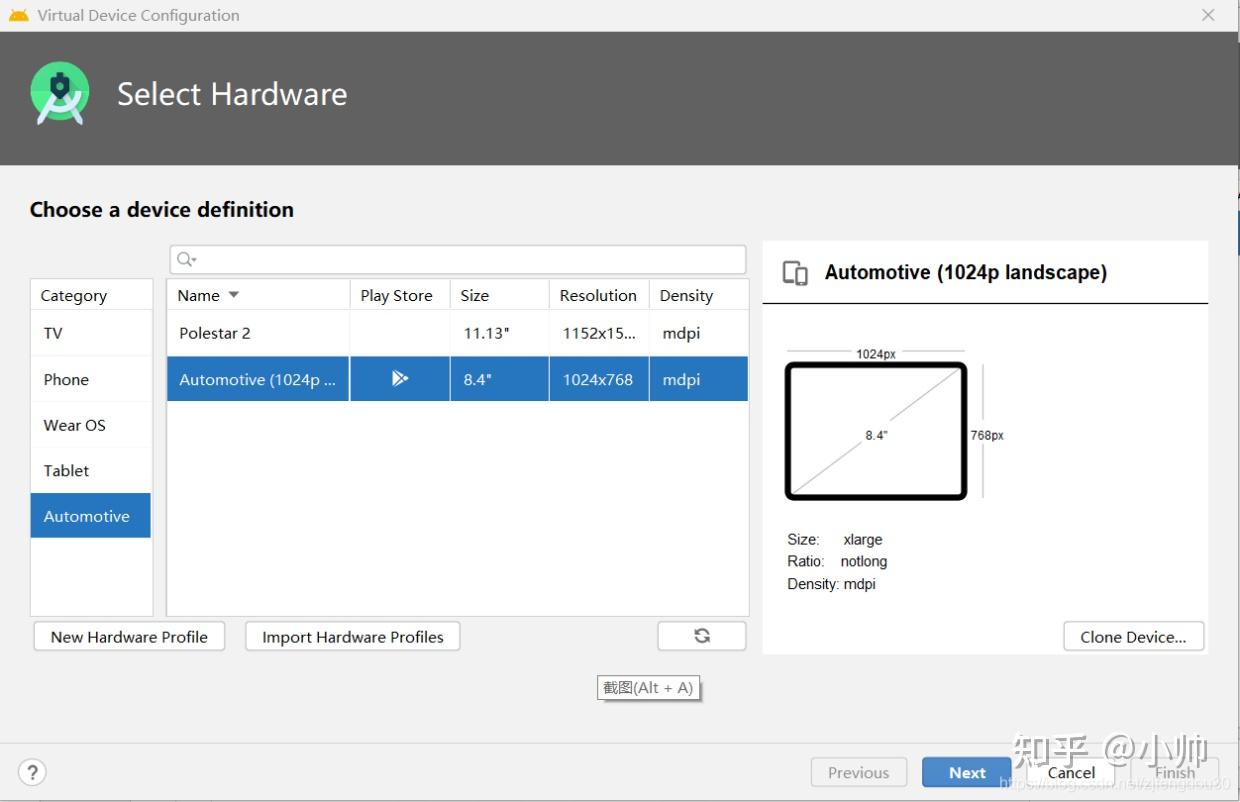
Task: Click the magnifier icon in the search box
Action: (x=184, y=259)
